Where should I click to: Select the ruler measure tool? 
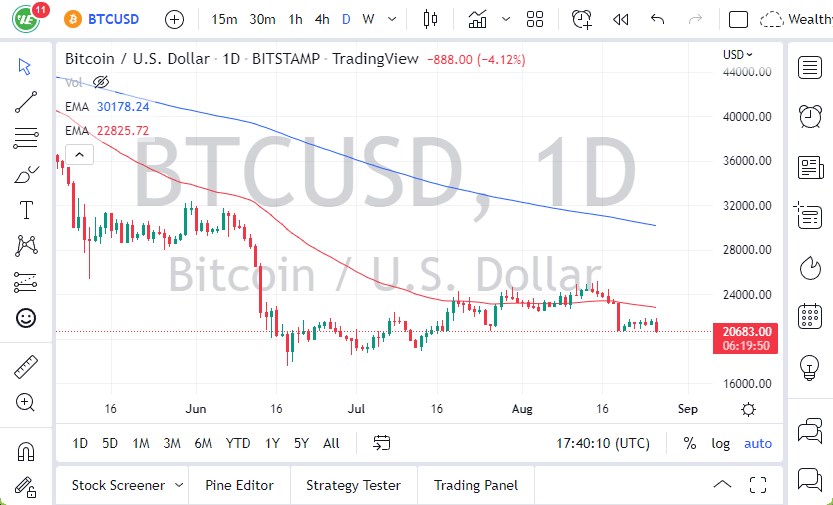[x=26, y=367]
